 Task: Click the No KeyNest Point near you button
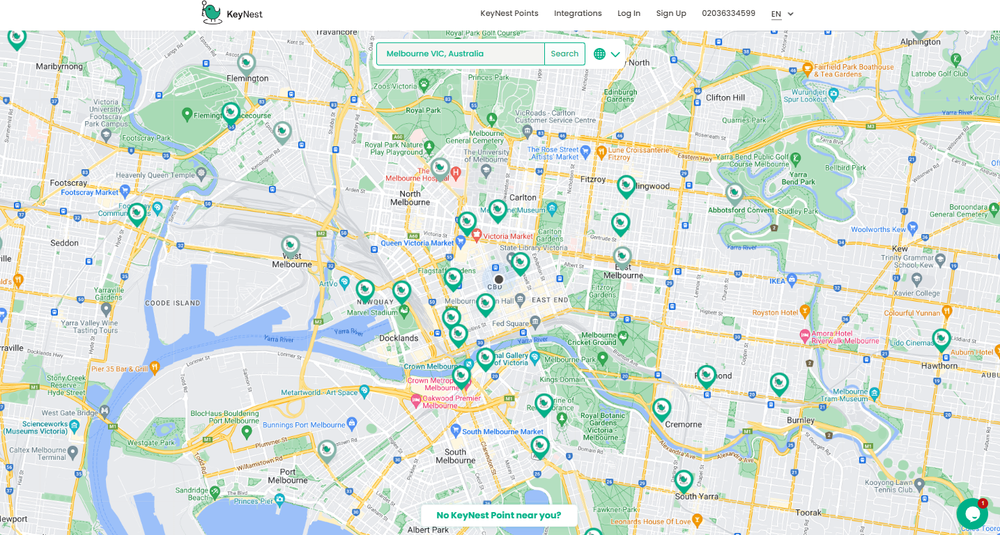499,515
